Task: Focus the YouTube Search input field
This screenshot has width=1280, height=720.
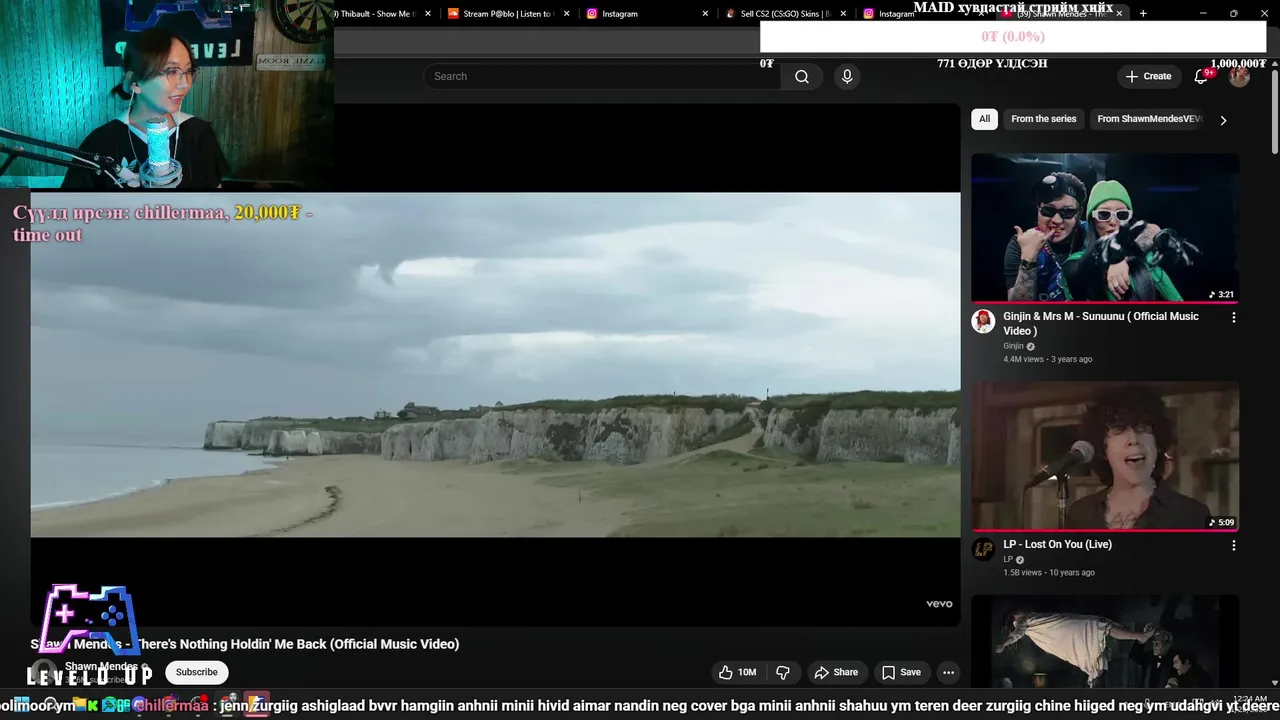Action: point(601,77)
